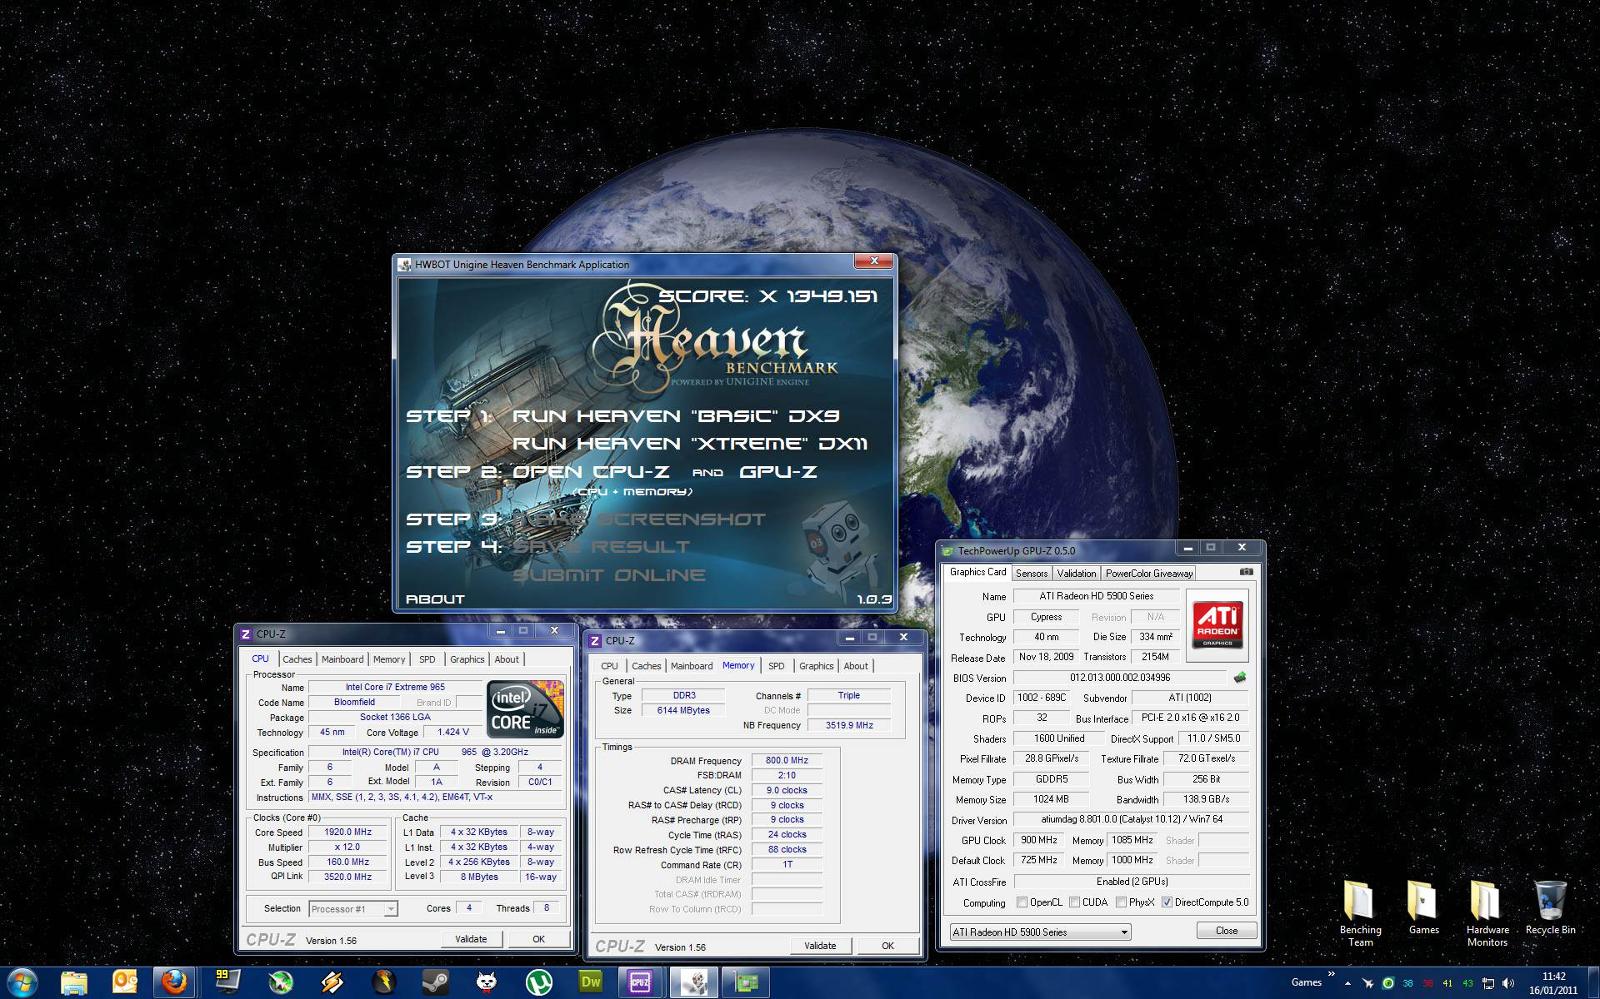Run Heaven "Xtreme" DX11 benchmark
Screen dimensions: 1600x999
pyautogui.click(x=690, y=443)
